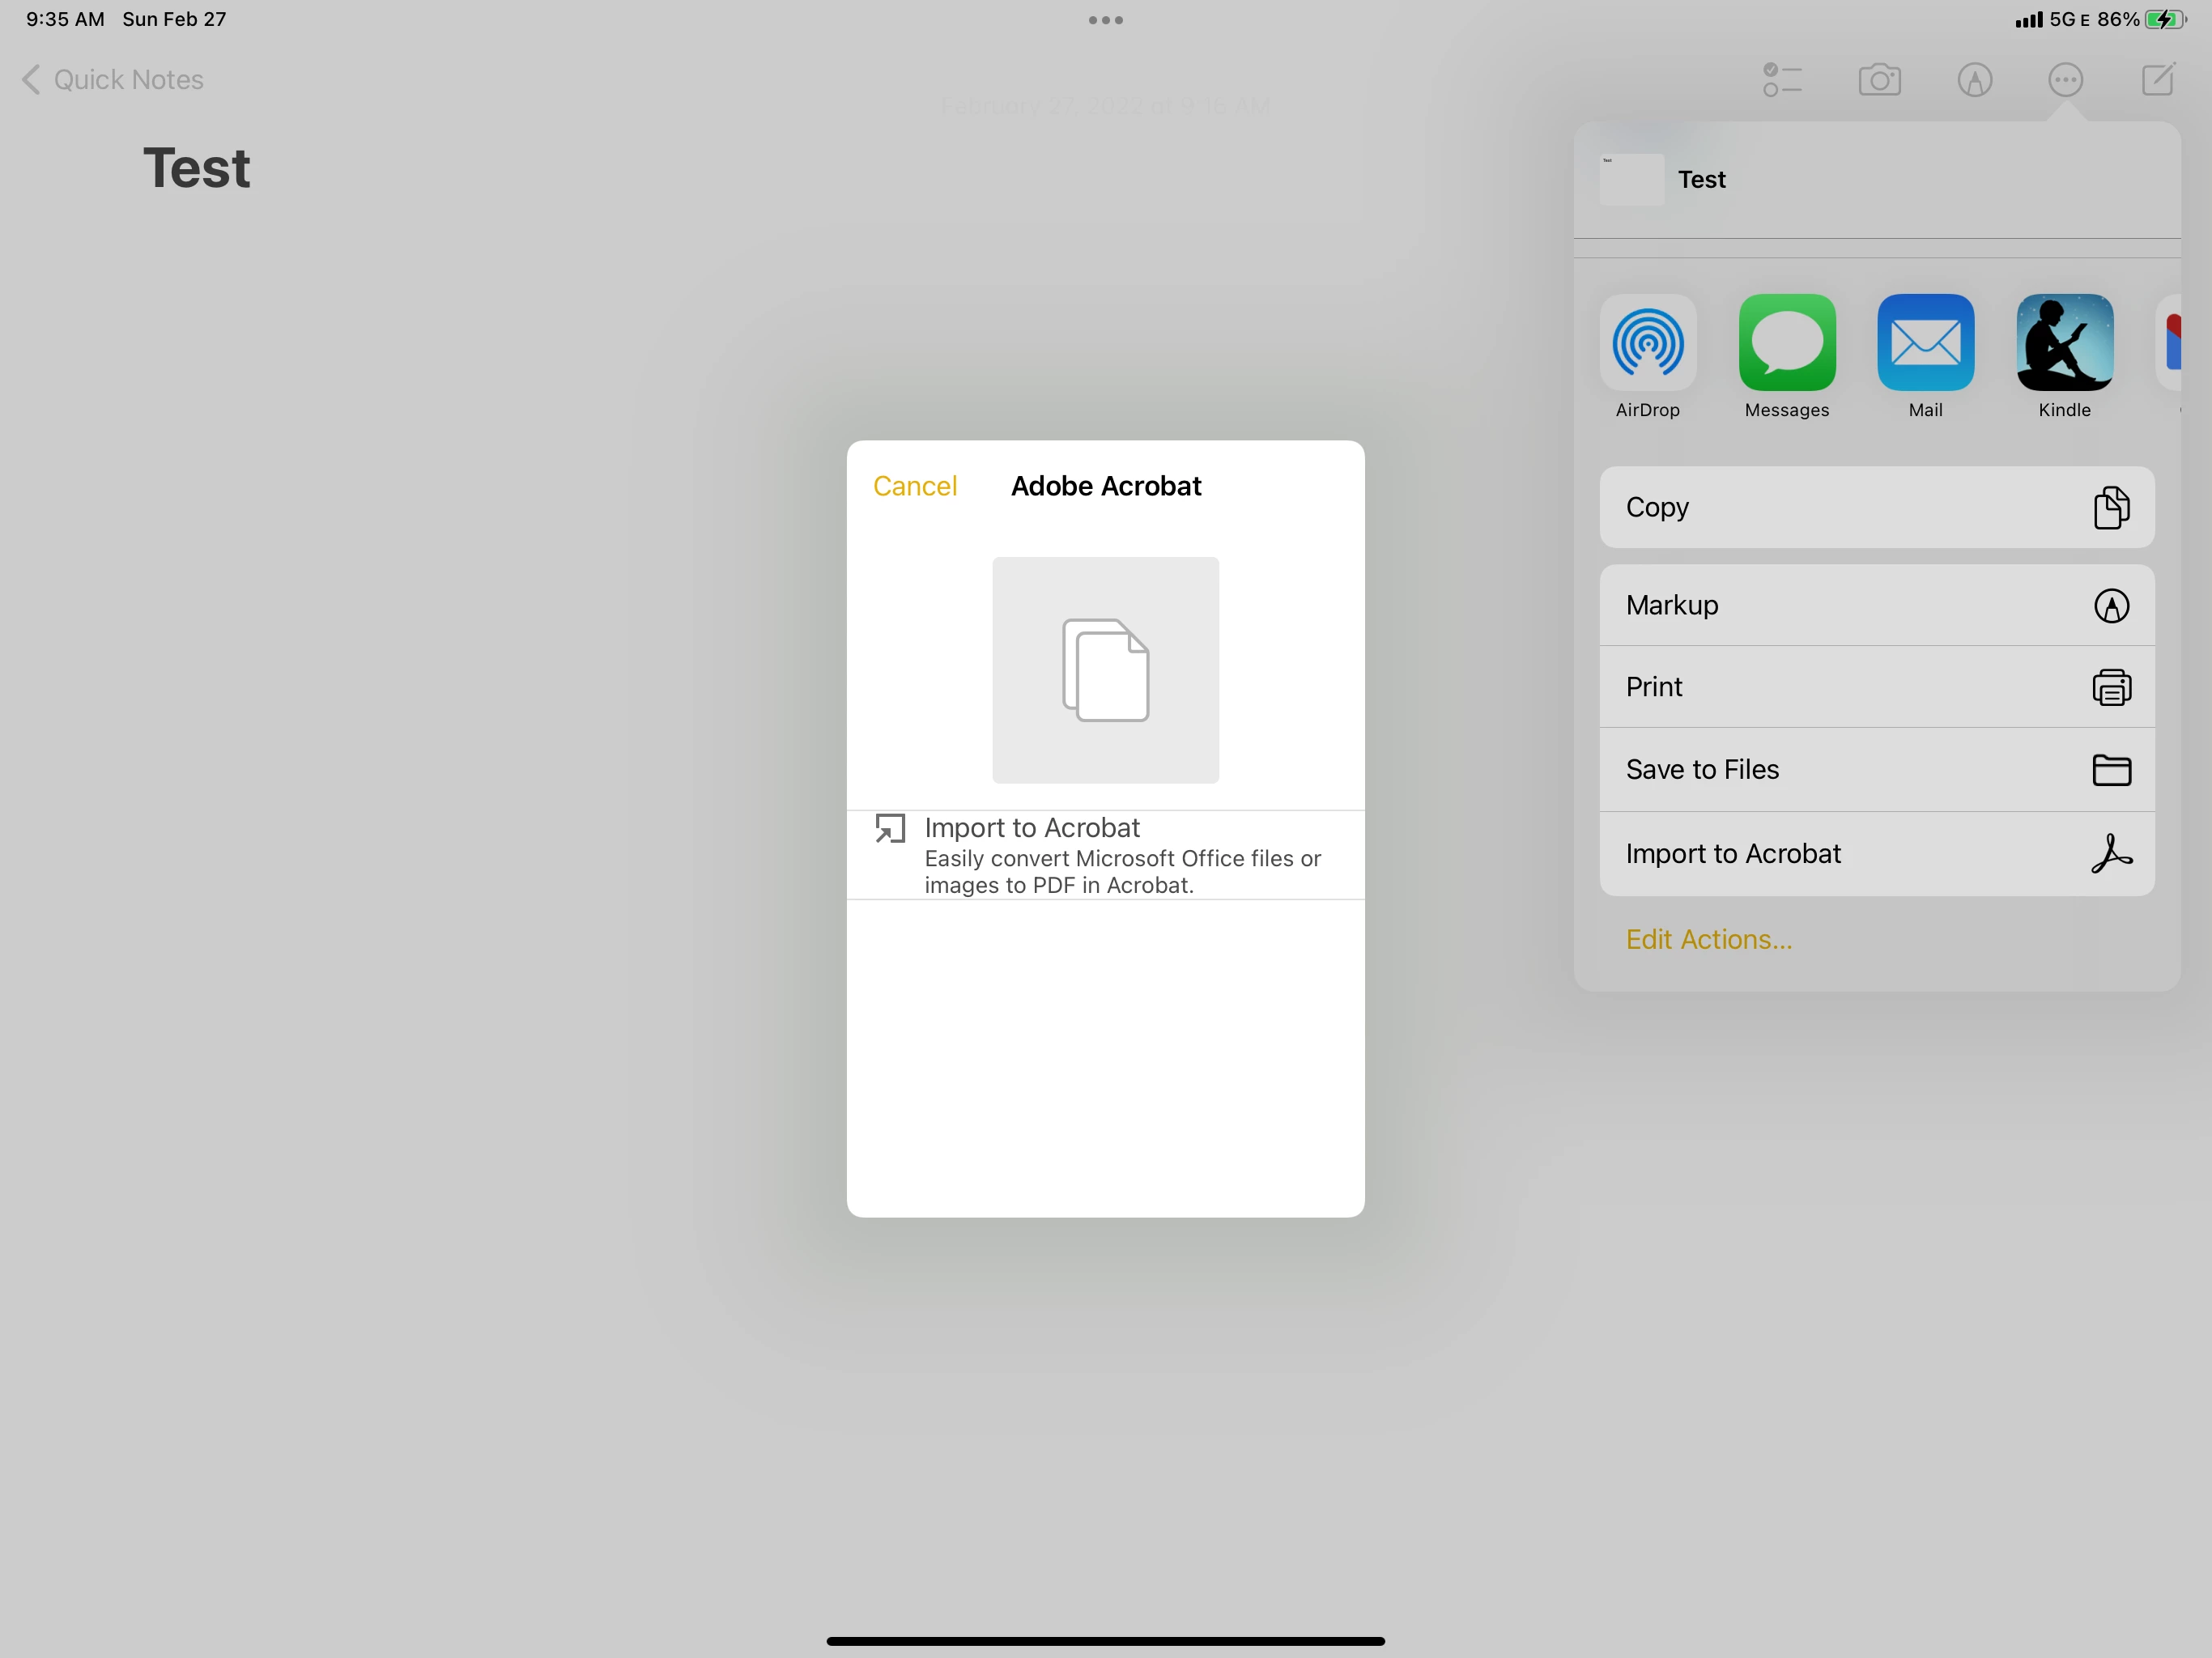This screenshot has height=1658, width=2212.
Task: Open the camera icon in toolbar
Action: (x=1879, y=80)
